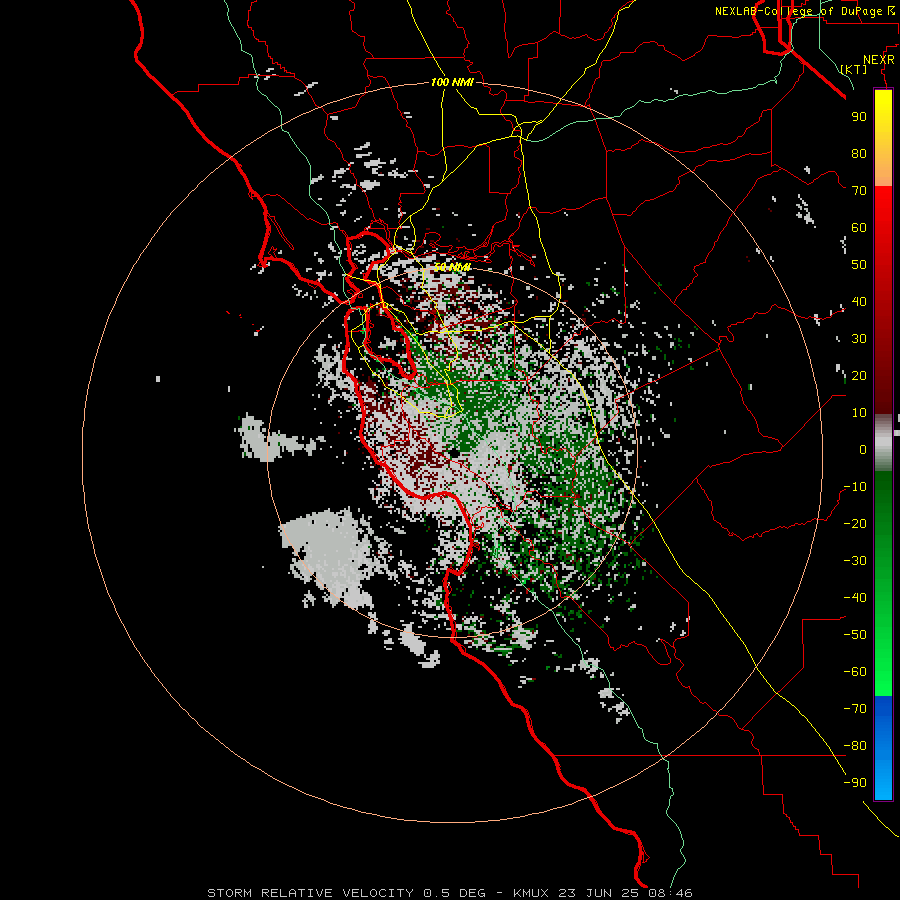Click the 60 value on velocity scale
The width and height of the screenshot is (900, 900).
pos(859,227)
